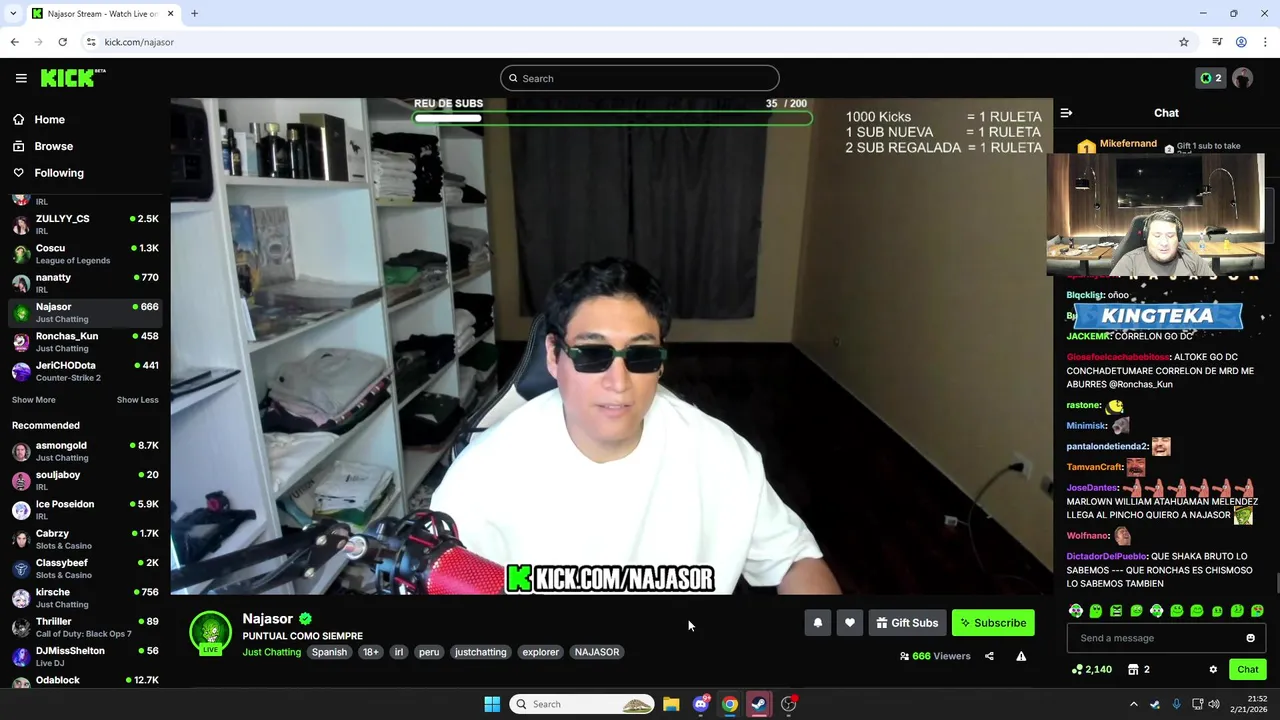
Task: Click the Kick search field
Action: (640, 78)
